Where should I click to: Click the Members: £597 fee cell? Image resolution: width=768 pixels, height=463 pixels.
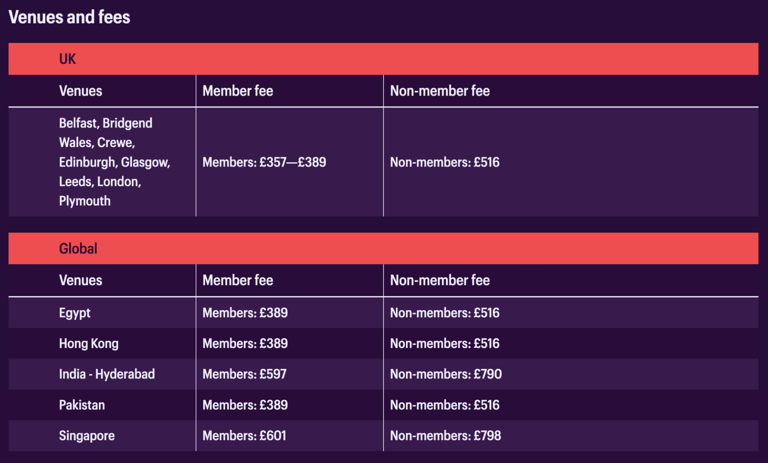point(245,374)
